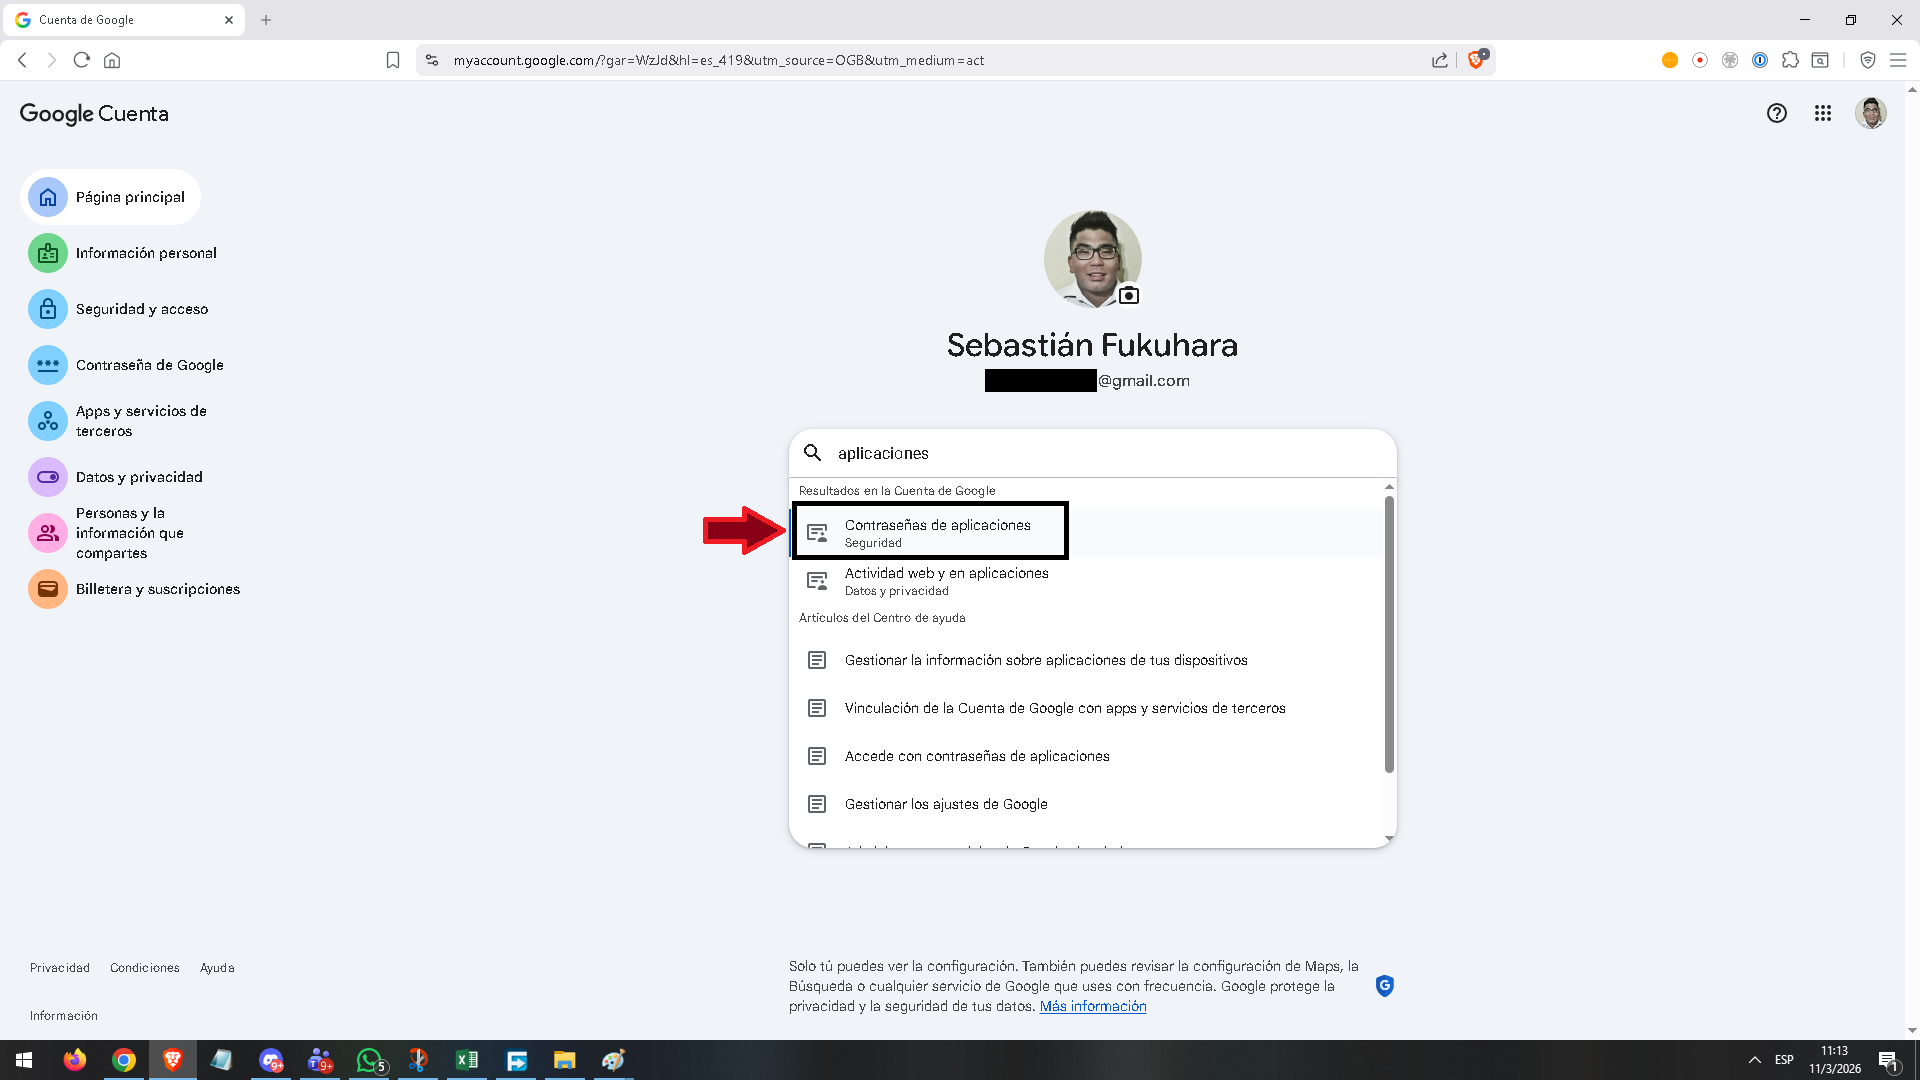Click the Privacidad footer link

(x=60, y=968)
